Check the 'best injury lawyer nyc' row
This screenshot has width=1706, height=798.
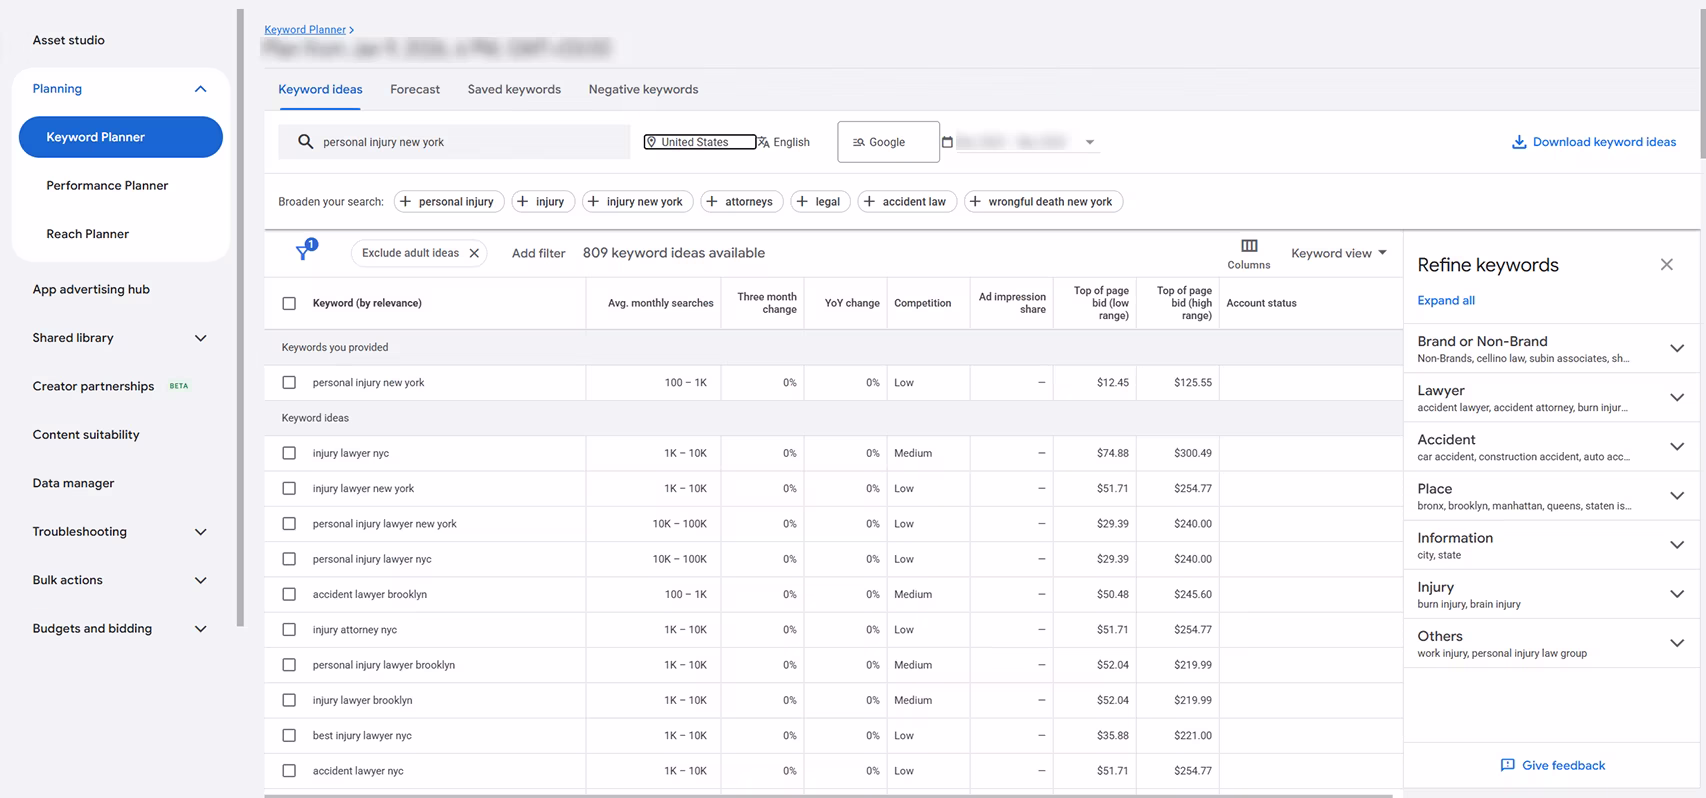click(289, 735)
